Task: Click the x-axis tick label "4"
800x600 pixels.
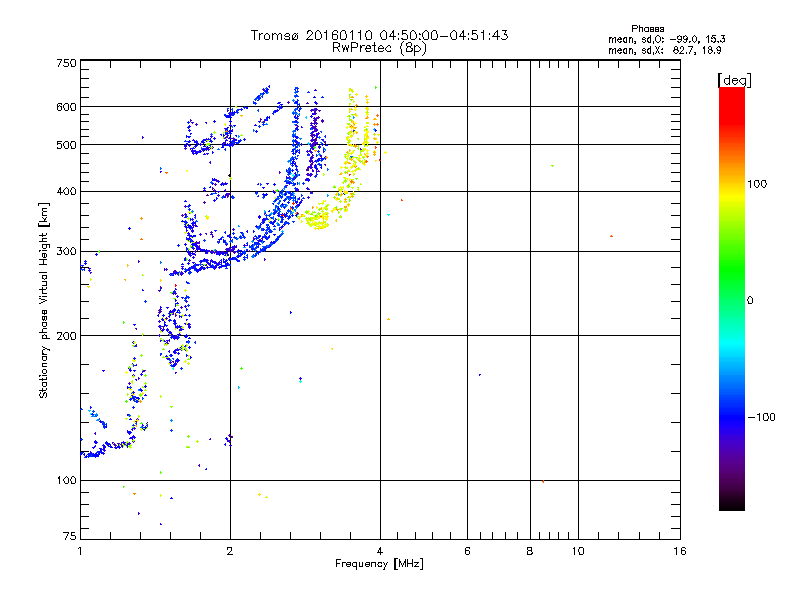Action: [x=380, y=551]
